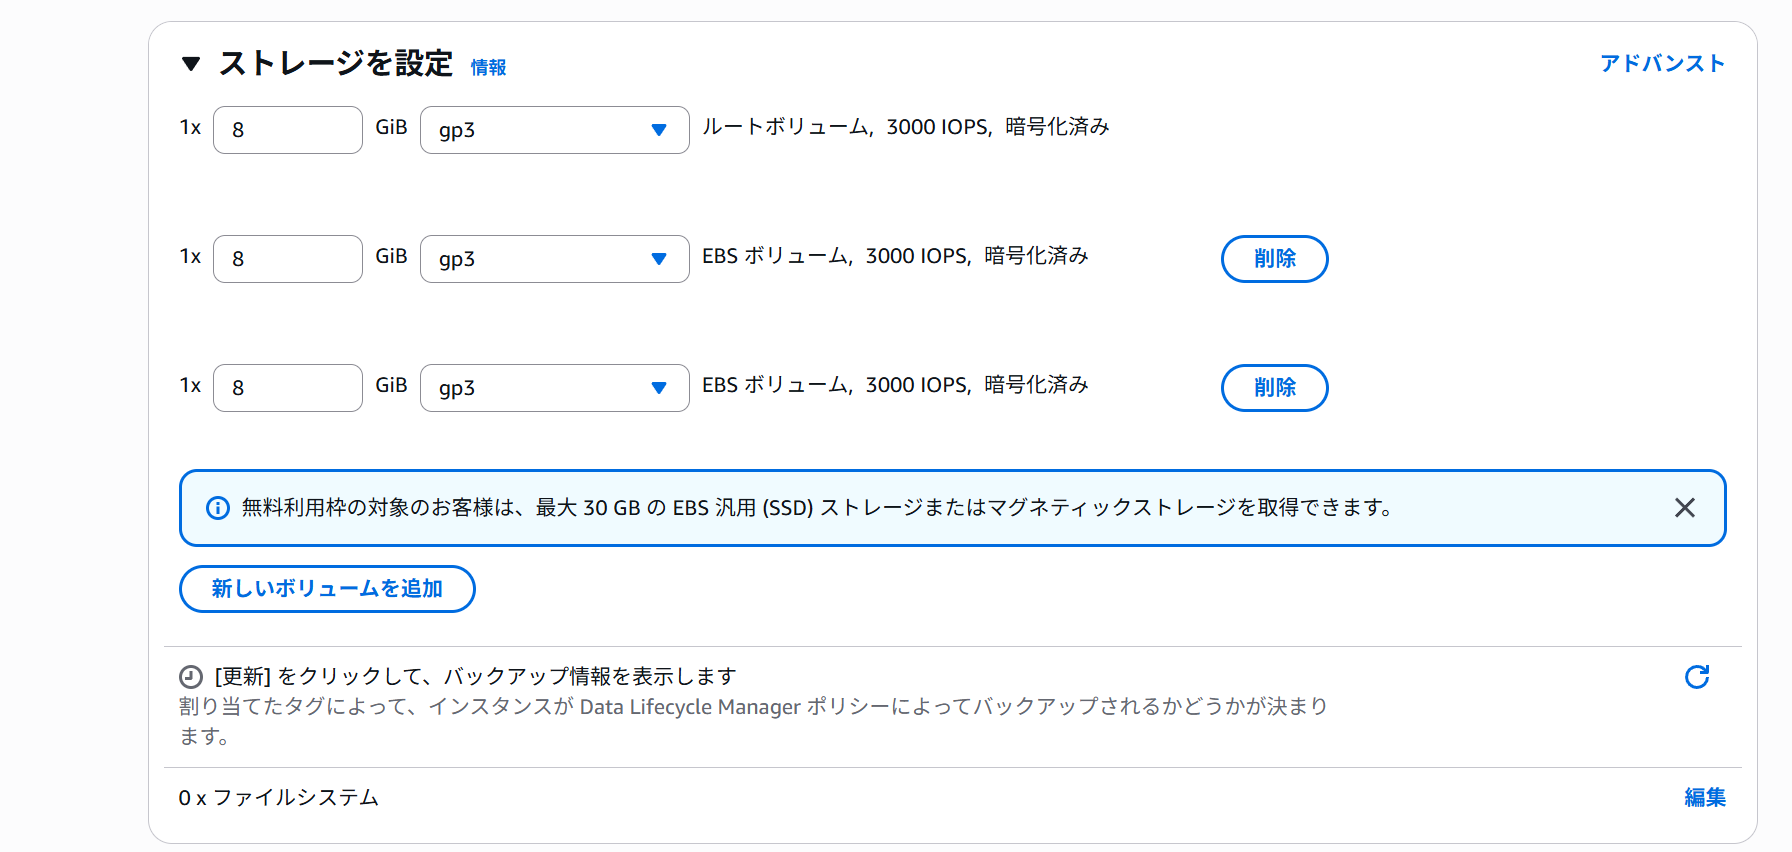Click the root volume dropdown arrow icon

point(659,130)
